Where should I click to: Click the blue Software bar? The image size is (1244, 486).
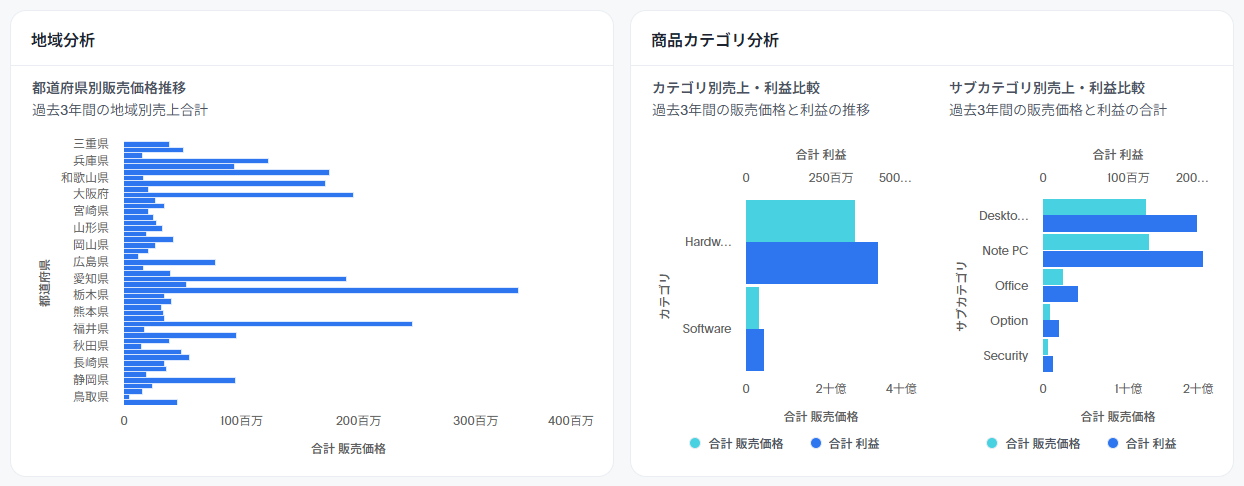pyautogui.click(x=754, y=350)
